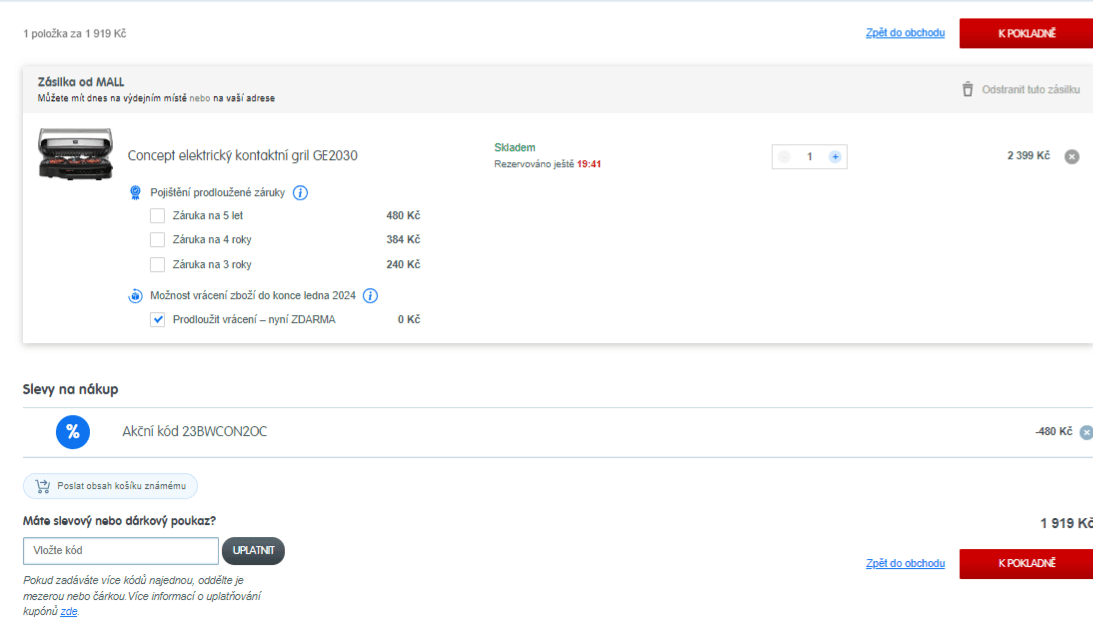Uncheck Prodloužit vrácení – nyní ZDARMA
Viewport: 1093px width, 621px height.
click(158, 320)
